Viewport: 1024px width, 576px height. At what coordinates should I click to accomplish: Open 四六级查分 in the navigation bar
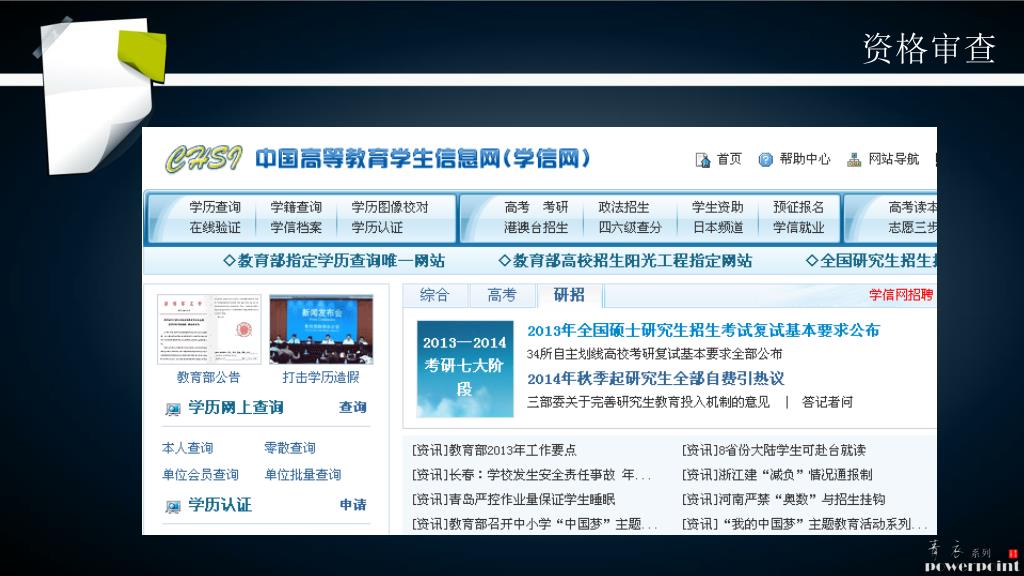[630, 227]
